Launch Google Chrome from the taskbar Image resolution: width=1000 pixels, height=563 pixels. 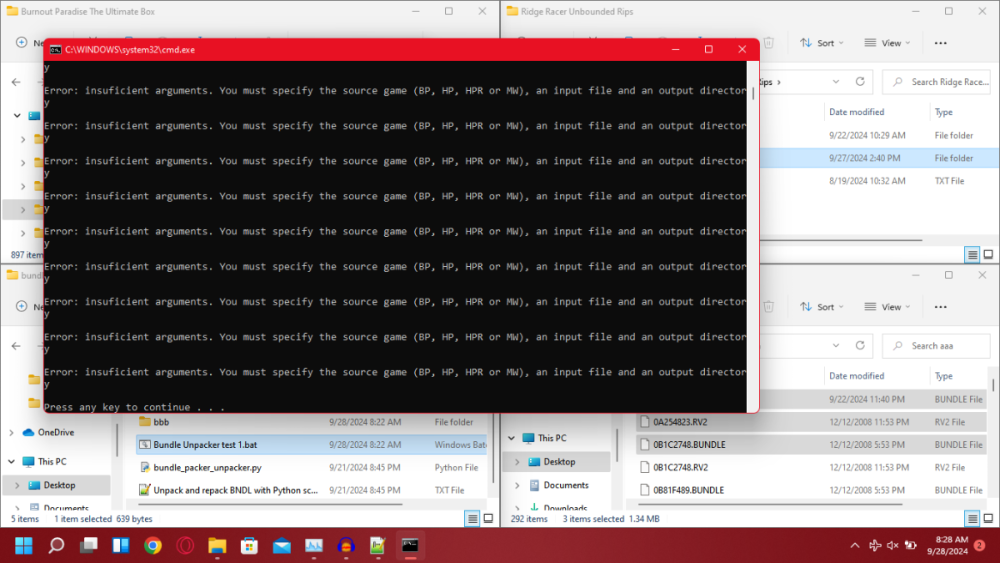coord(152,546)
